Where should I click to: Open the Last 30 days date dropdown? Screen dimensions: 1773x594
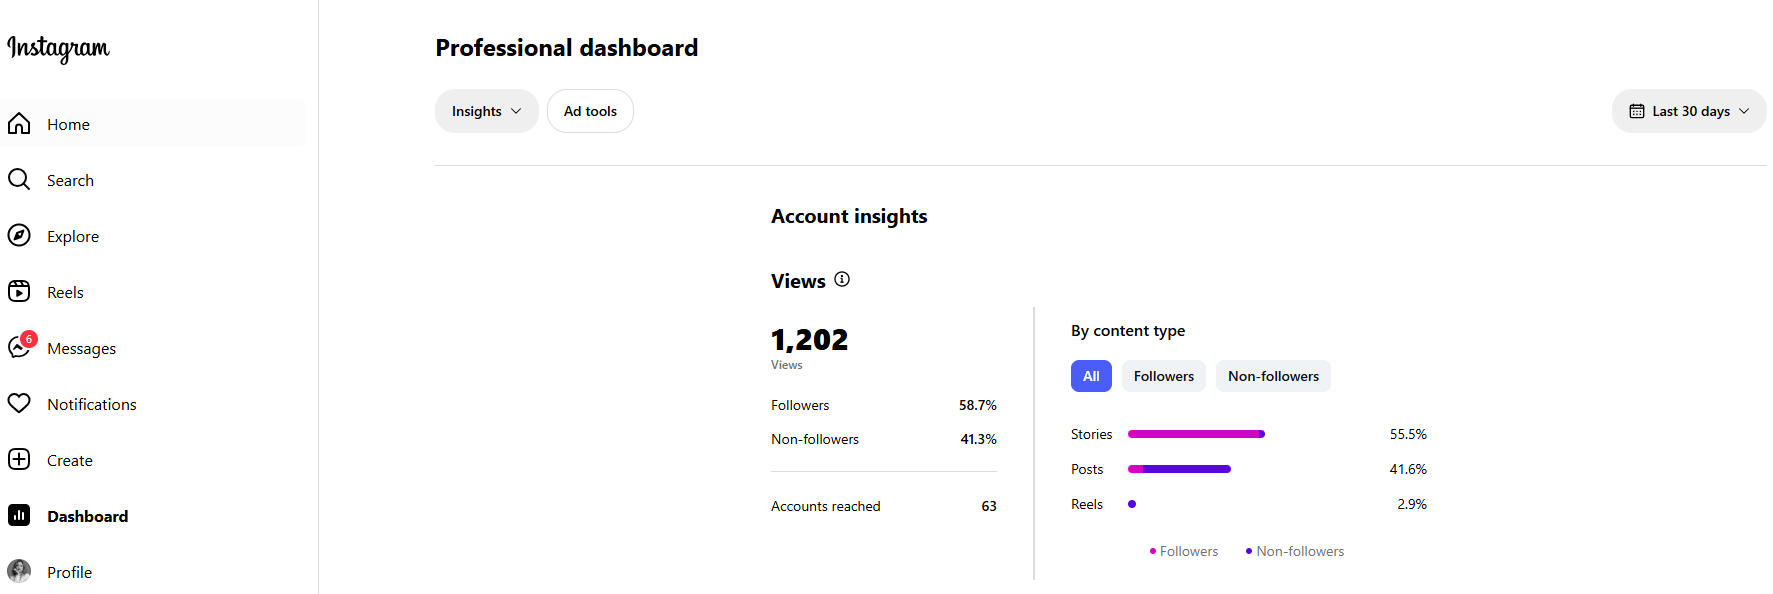1689,111
